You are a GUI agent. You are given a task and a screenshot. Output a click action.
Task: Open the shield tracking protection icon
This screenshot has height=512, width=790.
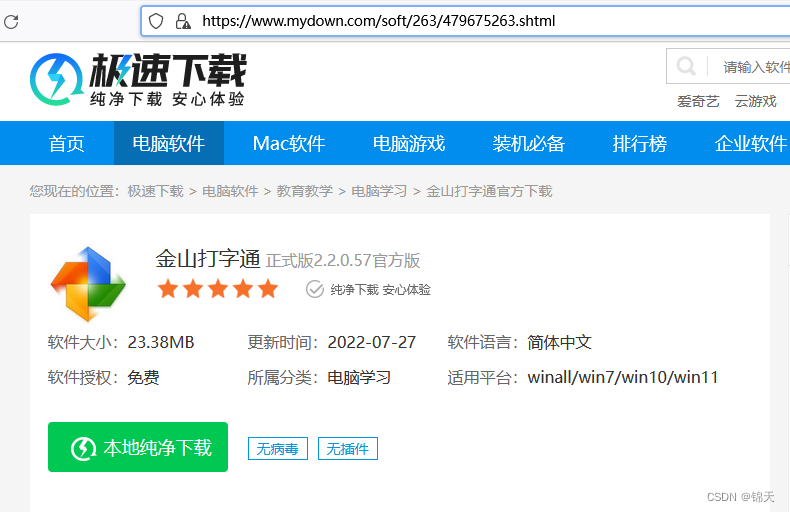(156, 21)
